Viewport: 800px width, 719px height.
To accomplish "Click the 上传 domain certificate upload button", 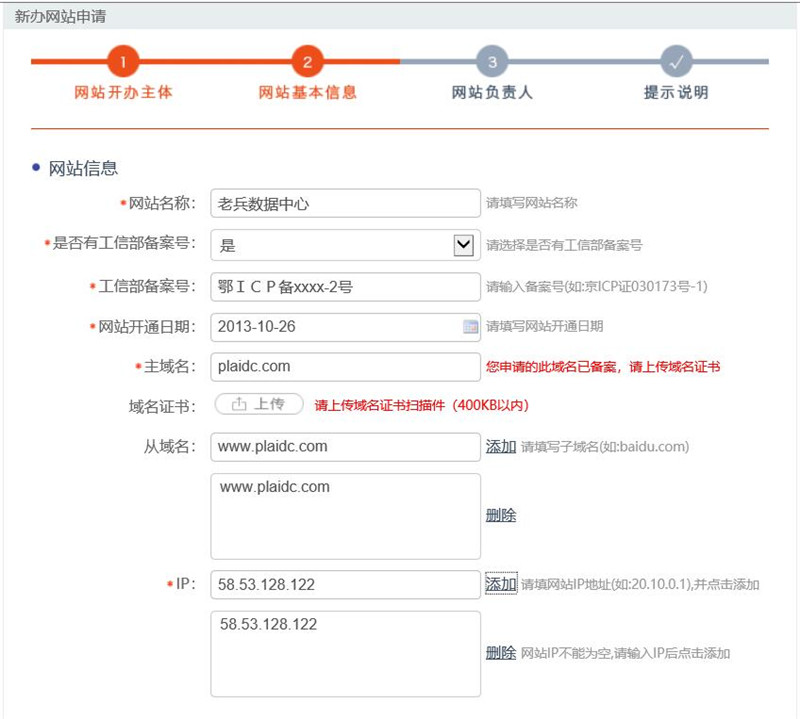I will [259, 404].
